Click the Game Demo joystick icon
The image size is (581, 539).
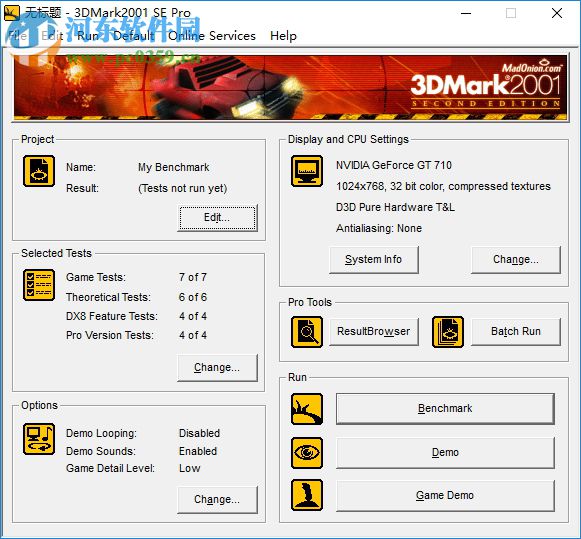pyautogui.click(x=307, y=495)
